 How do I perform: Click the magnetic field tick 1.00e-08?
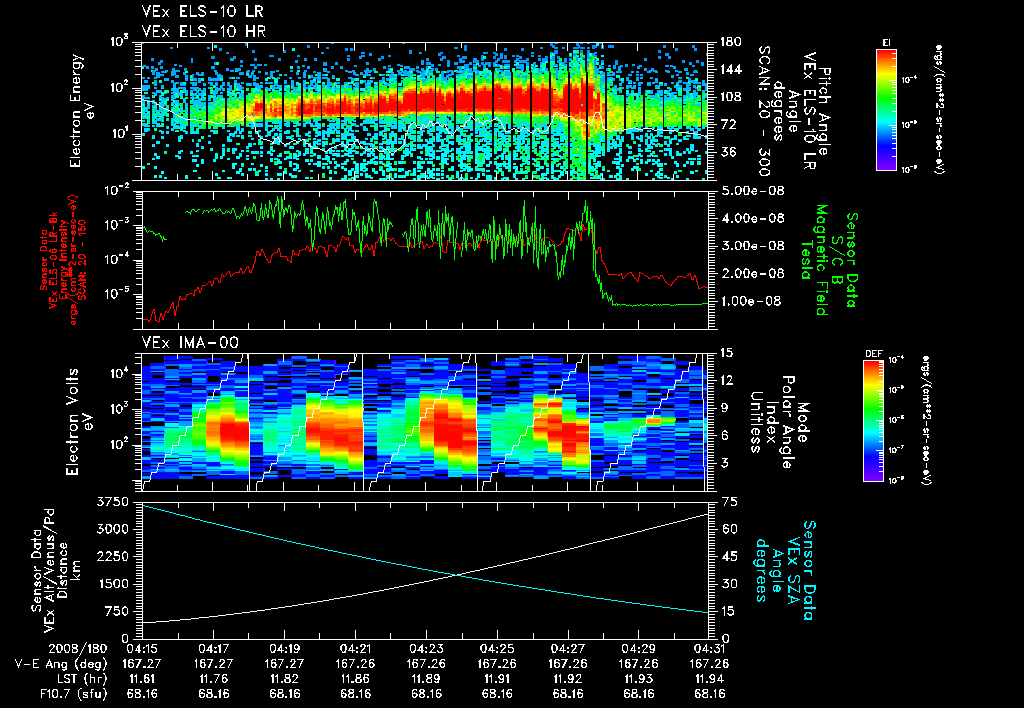pos(752,301)
